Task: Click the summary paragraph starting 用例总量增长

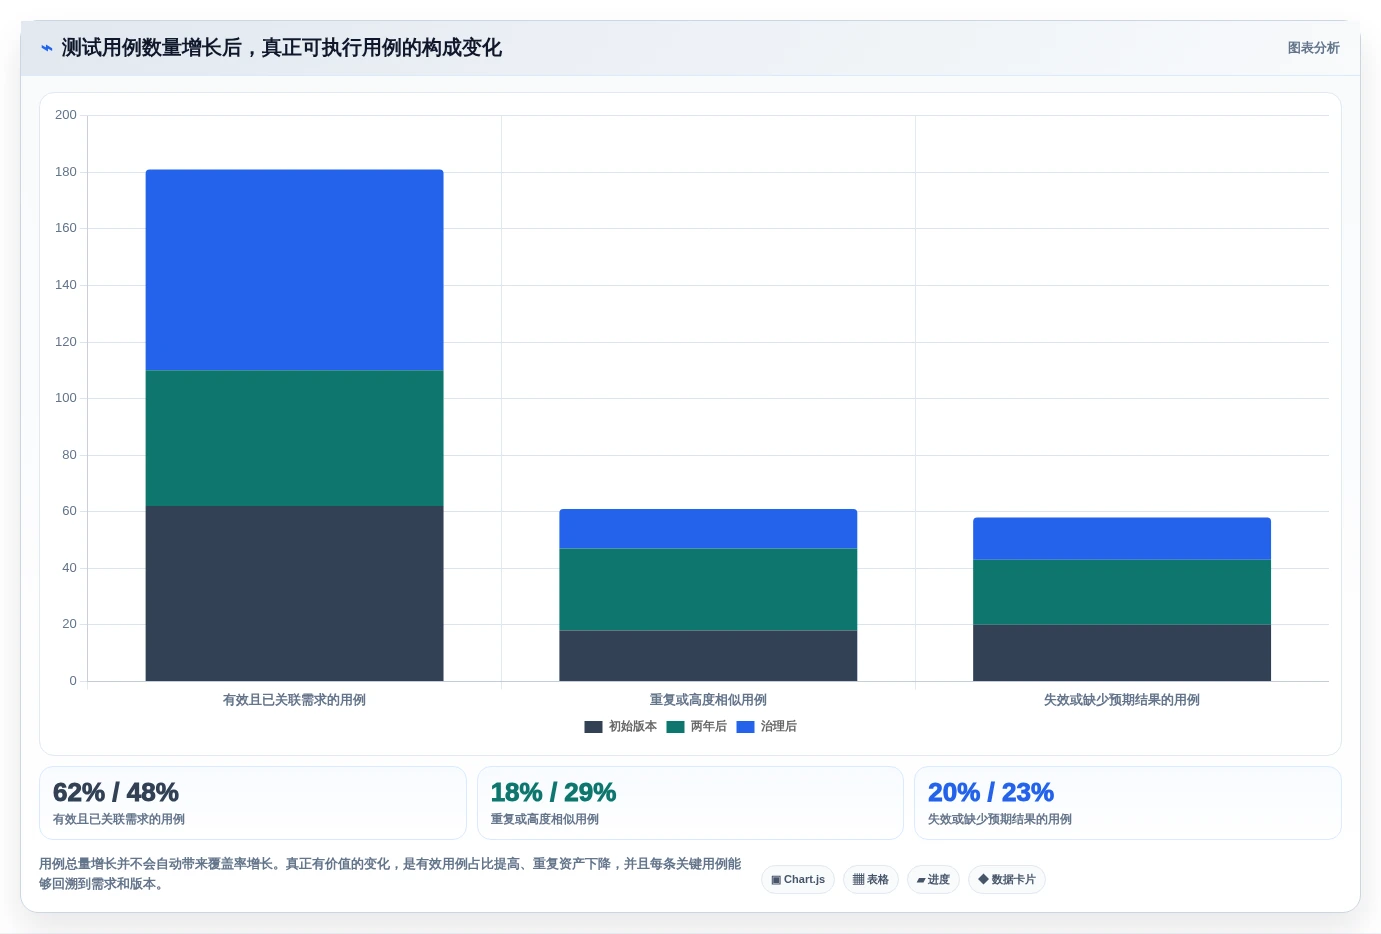Action: (x=390, y=874)
